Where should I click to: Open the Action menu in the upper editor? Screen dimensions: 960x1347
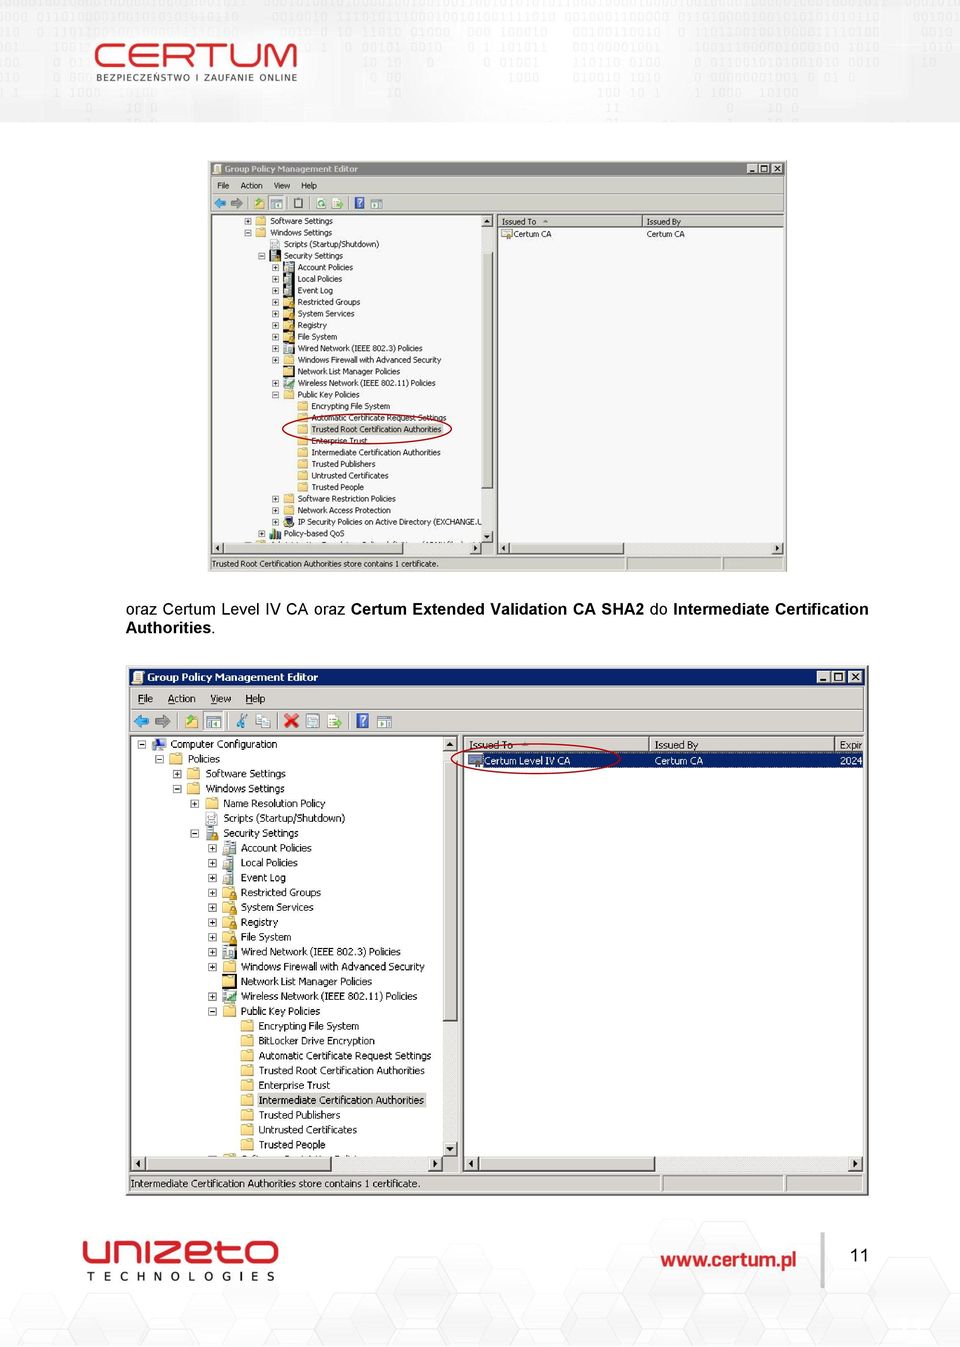click(x=251, y=186)
